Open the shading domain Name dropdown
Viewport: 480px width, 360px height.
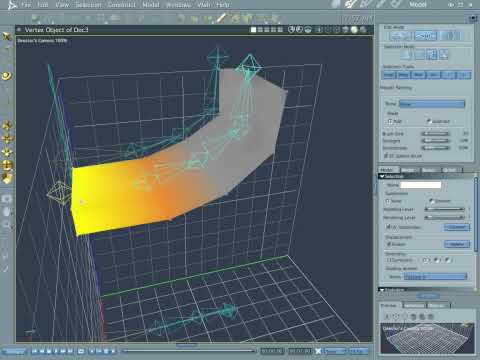435,277
